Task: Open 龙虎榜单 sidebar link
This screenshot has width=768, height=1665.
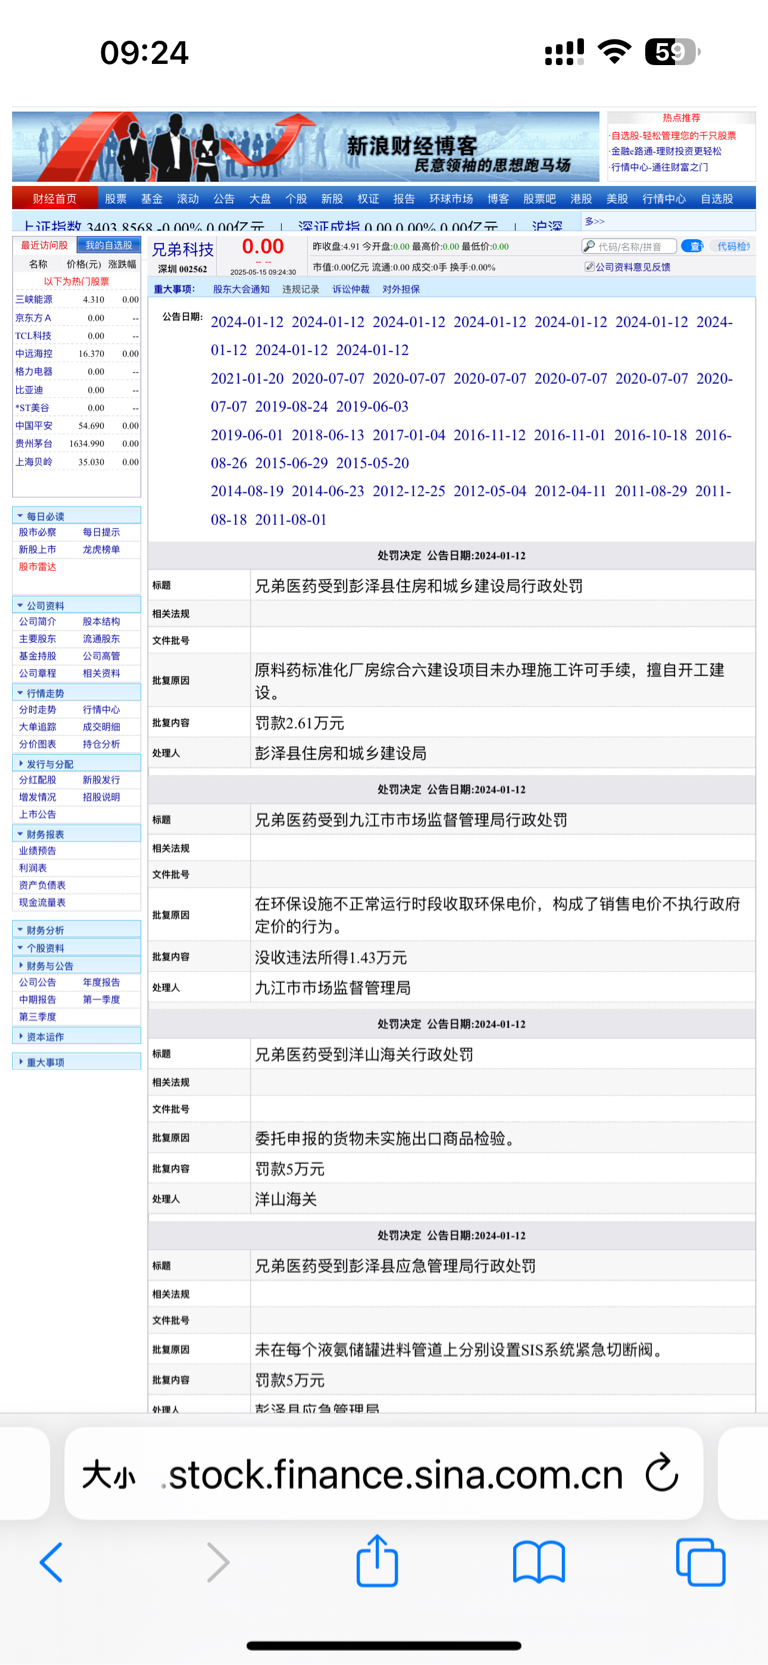Action: [101, 549]
